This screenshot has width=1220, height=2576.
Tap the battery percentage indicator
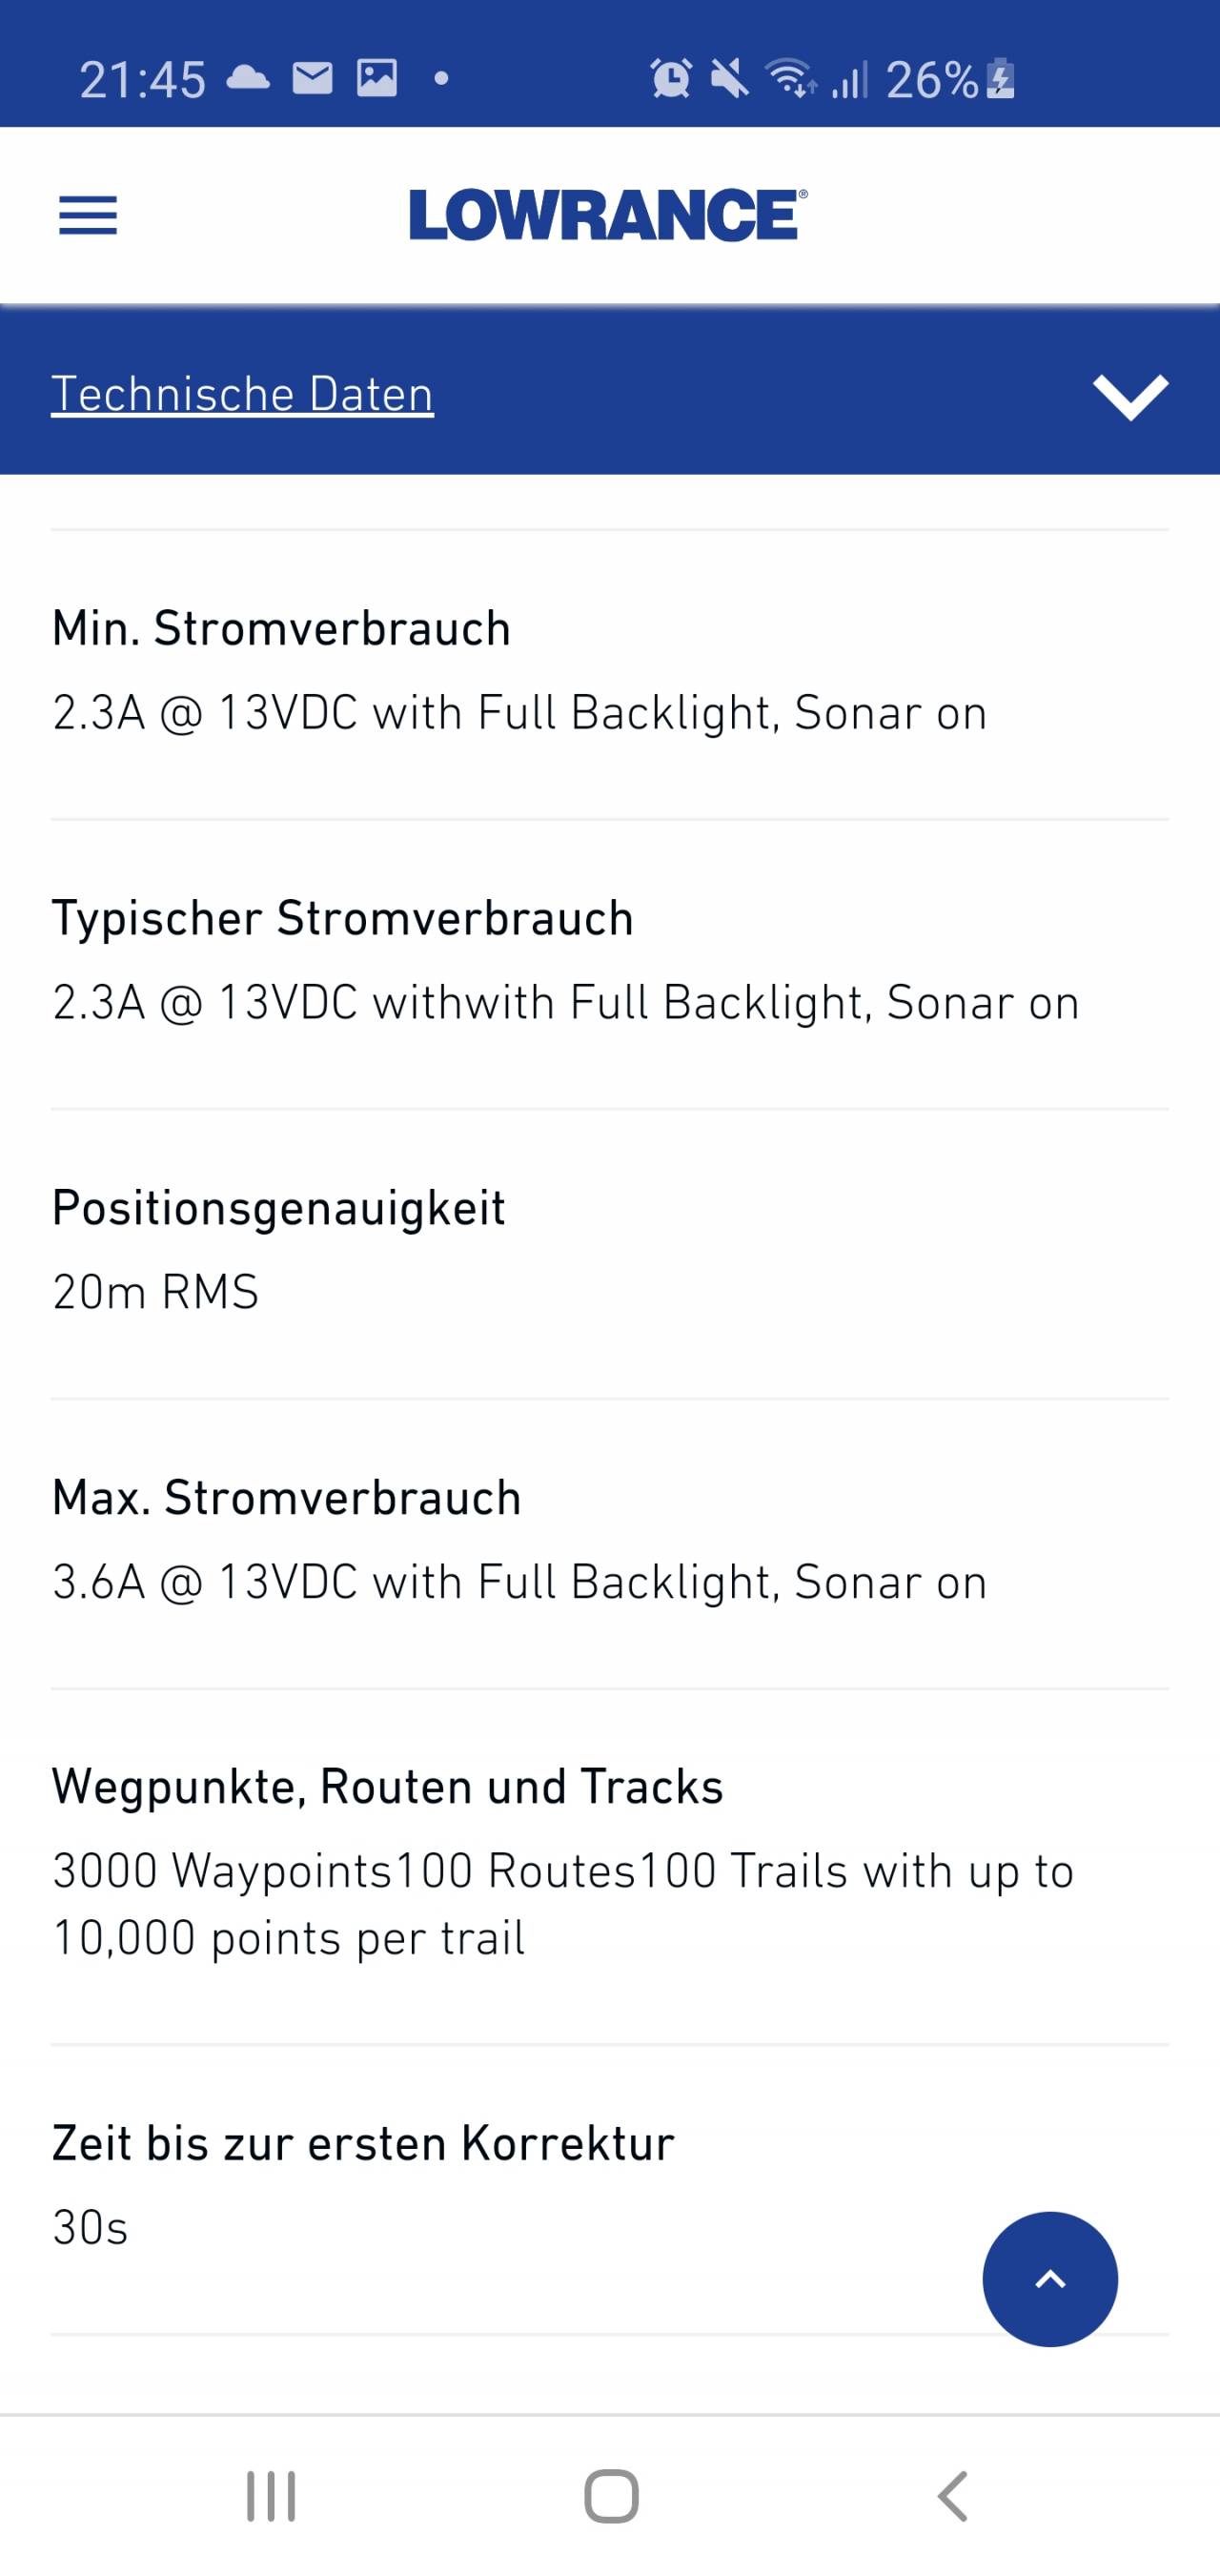948,79
